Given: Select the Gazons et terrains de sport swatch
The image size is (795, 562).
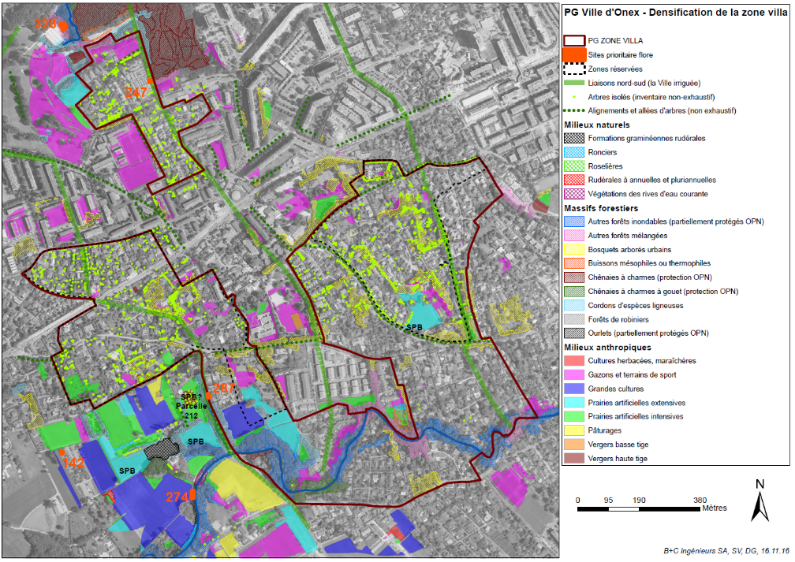Looking at the screenshot, I should (573, 374).
